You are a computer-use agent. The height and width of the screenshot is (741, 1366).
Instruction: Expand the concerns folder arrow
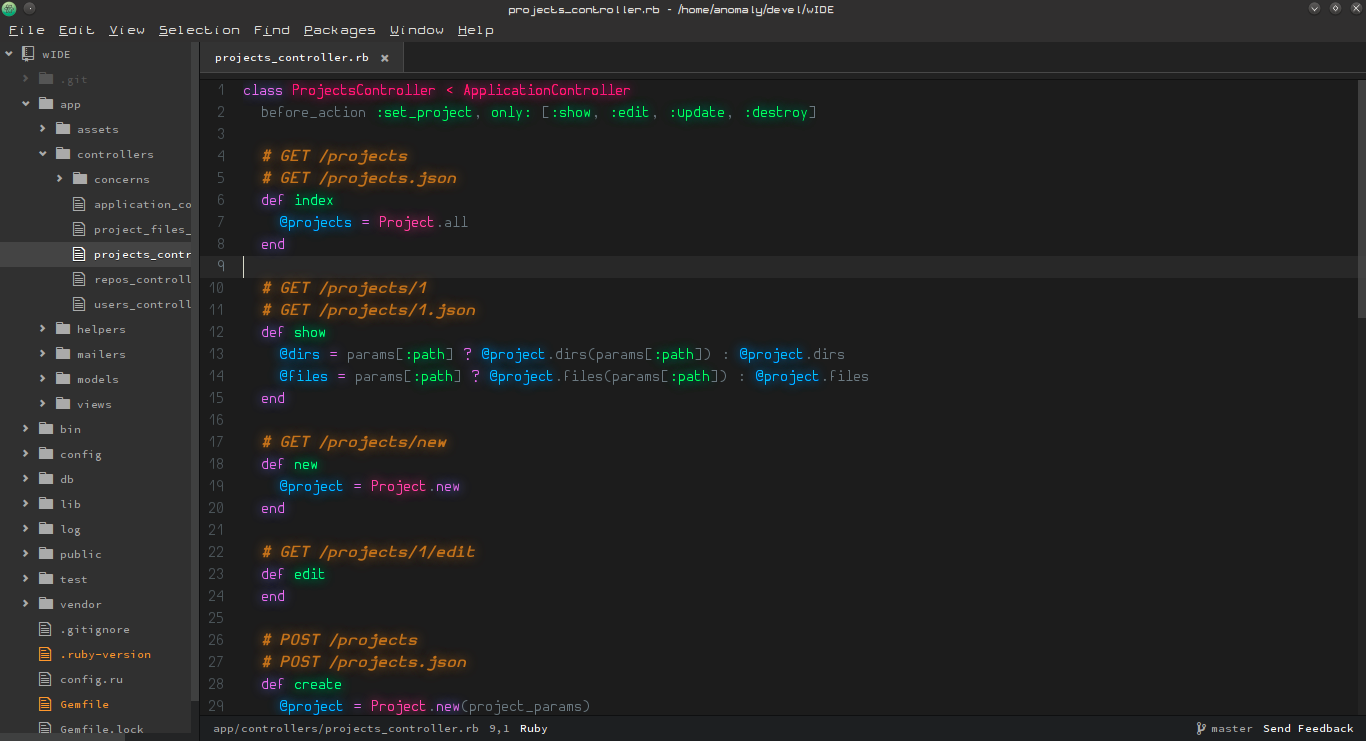60,179
